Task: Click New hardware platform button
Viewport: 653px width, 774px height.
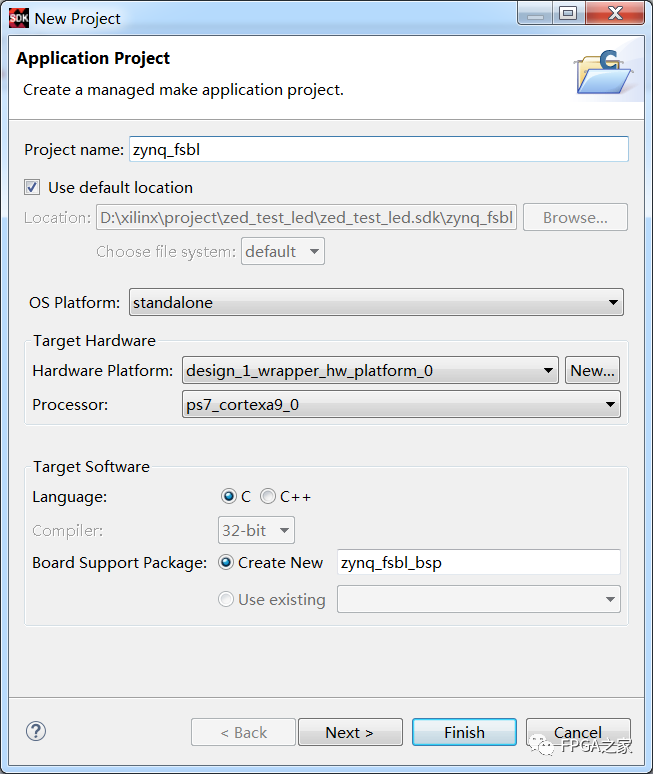Action: (x=592, y=370)
